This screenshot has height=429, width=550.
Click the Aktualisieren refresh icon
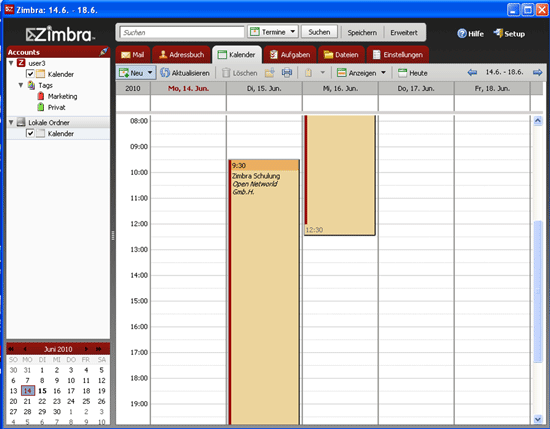[165, 73]
